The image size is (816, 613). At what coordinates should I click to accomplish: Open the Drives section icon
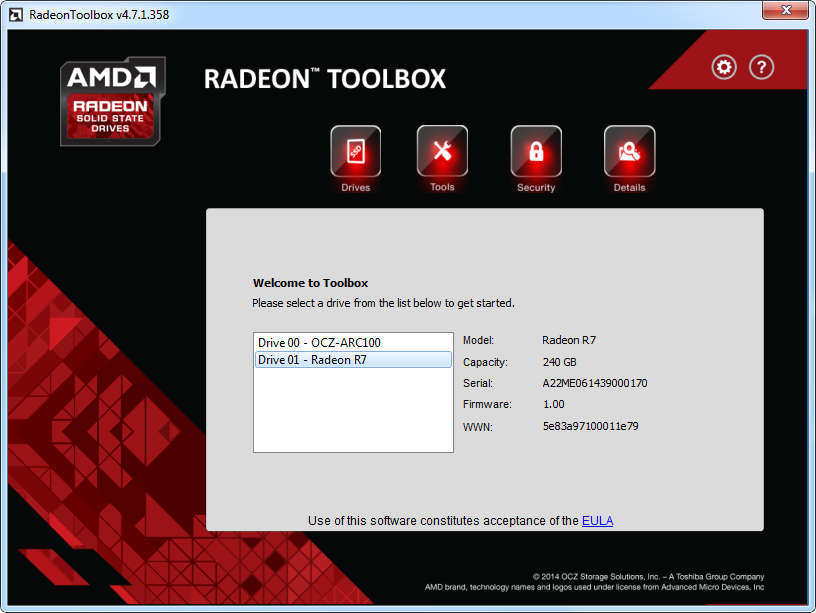pos(355,151)
